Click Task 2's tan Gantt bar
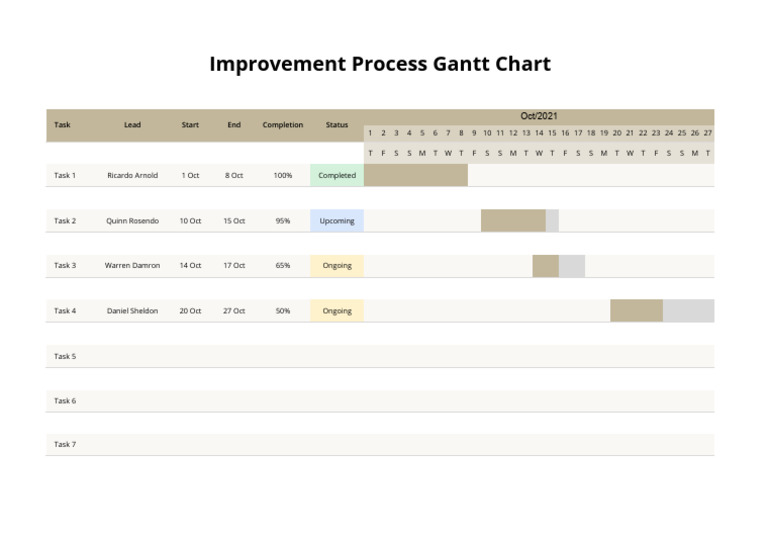This screenshot has width=768, height=543. click(513, 221)
